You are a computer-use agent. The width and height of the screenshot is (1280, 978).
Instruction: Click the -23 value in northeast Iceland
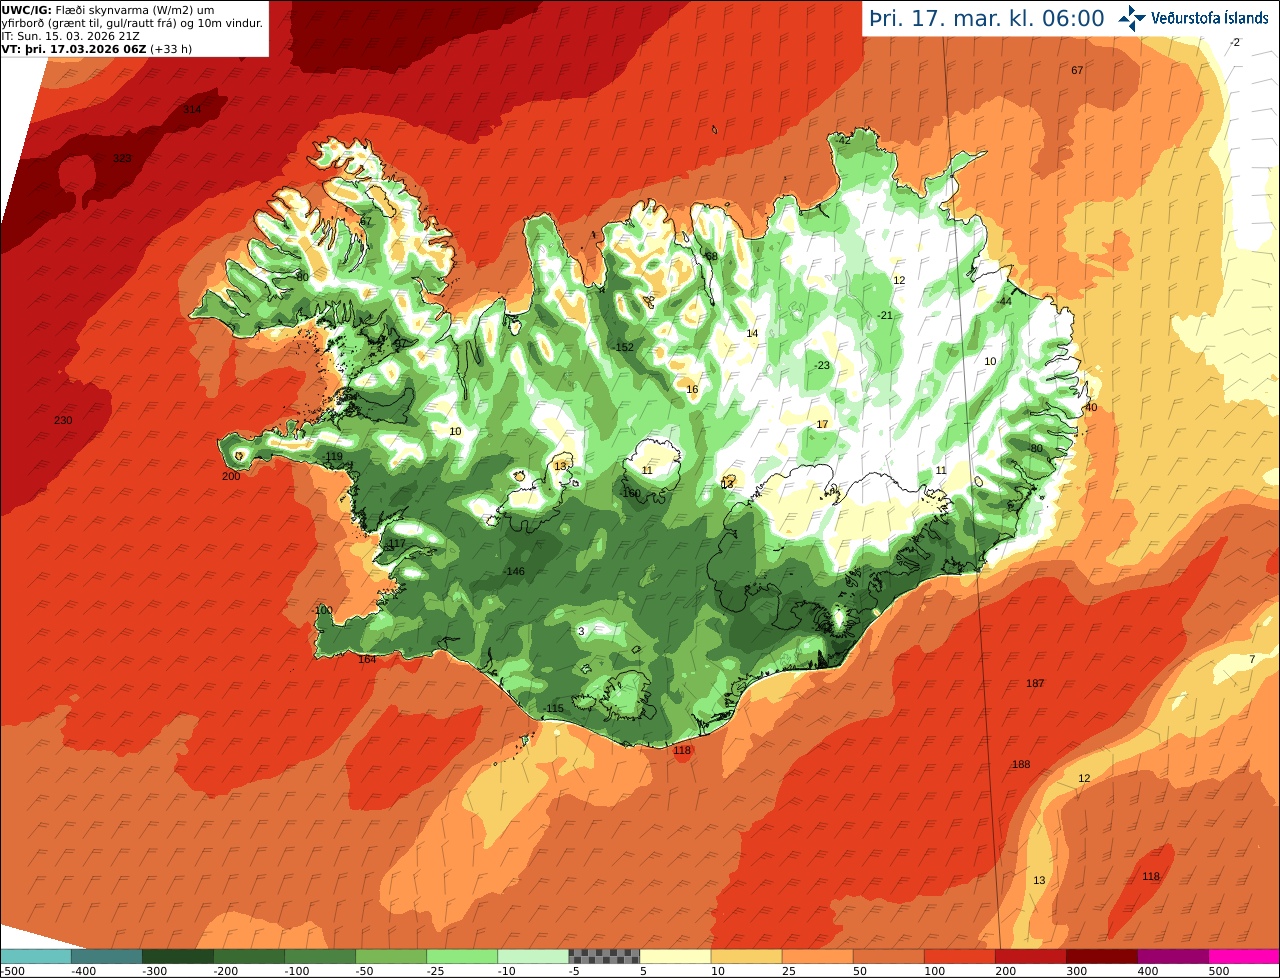tap(821, 365)
